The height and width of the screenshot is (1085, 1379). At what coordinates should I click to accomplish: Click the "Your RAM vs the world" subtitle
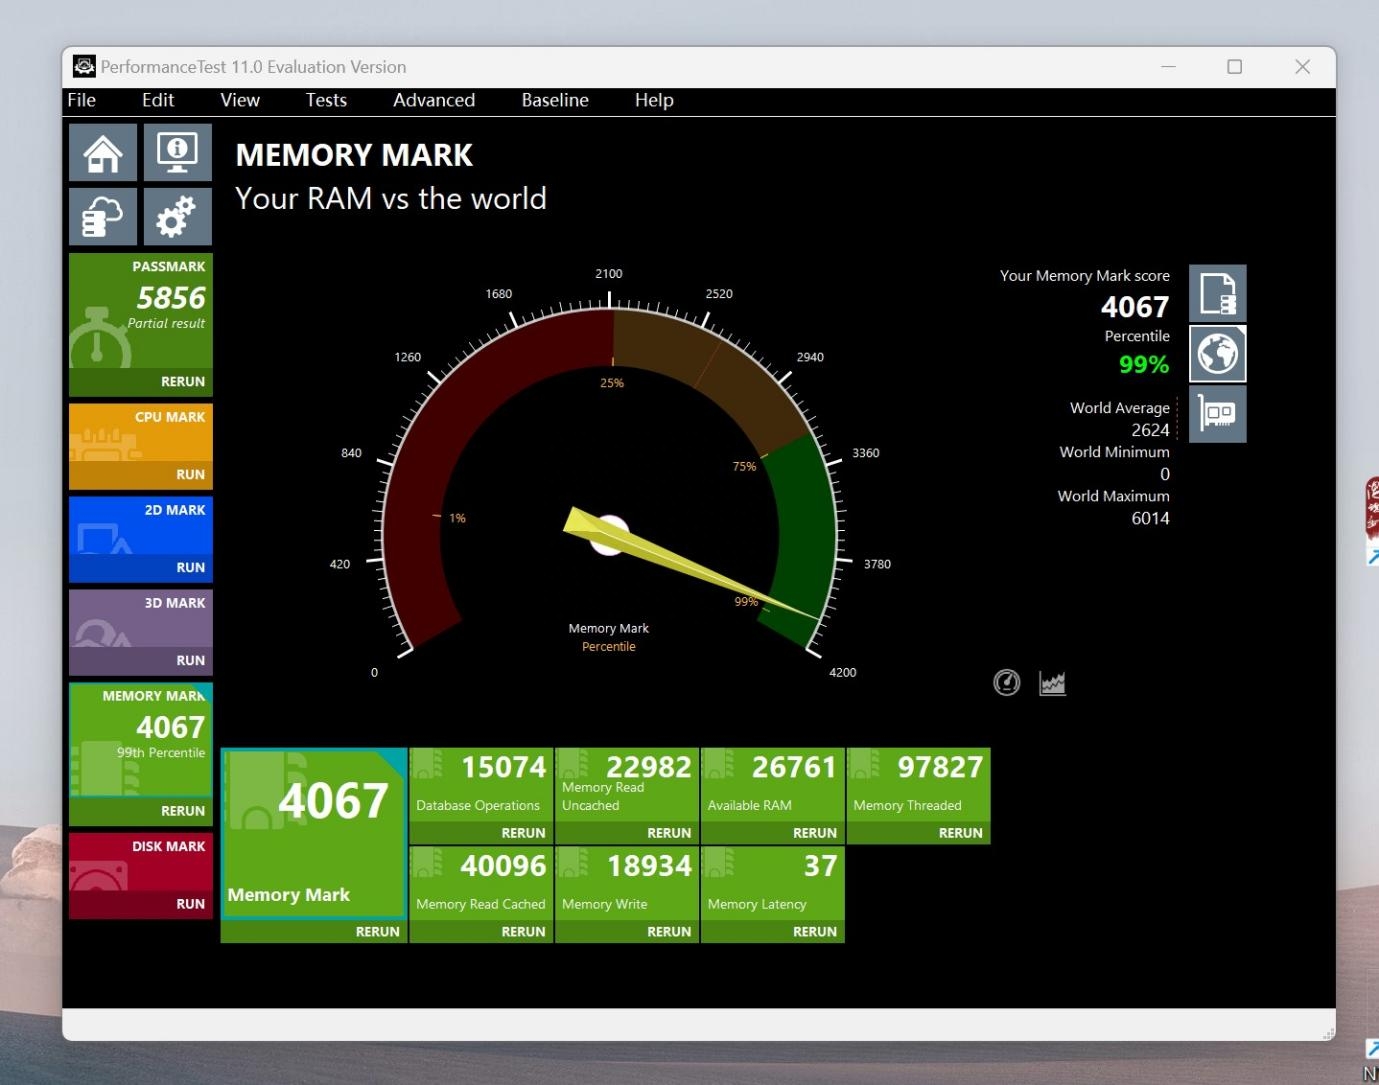coord(391,199)
